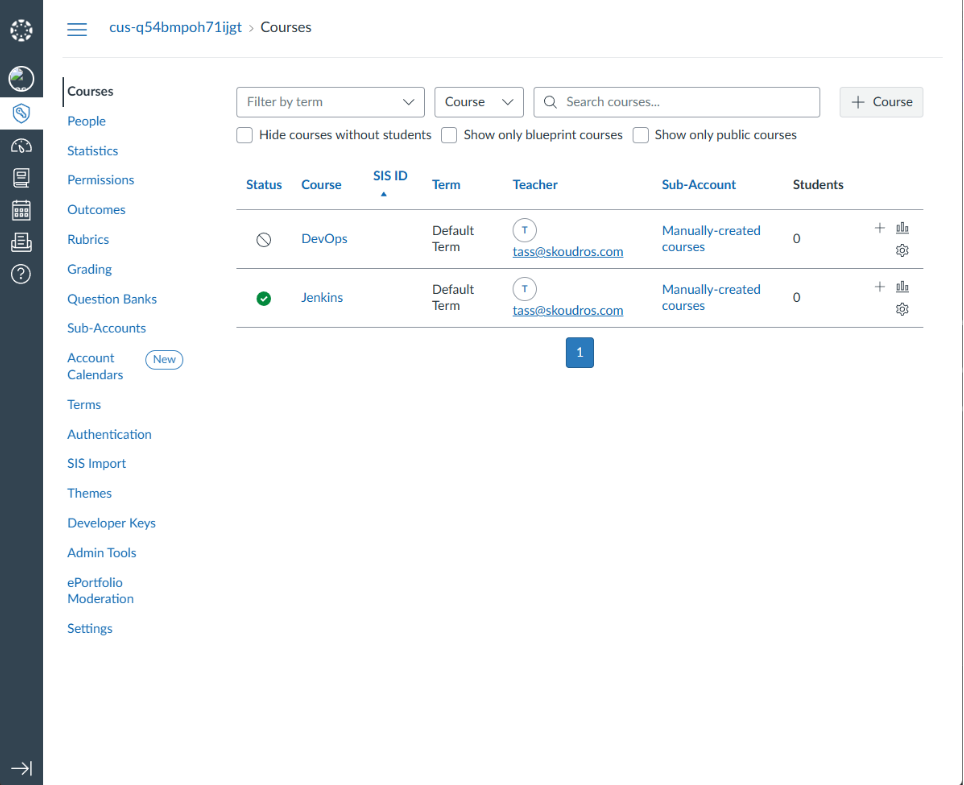Toggle the hamburger account menu
This screenshot has height=785, width=964.
pyautogui.click(x=77, y=29)
